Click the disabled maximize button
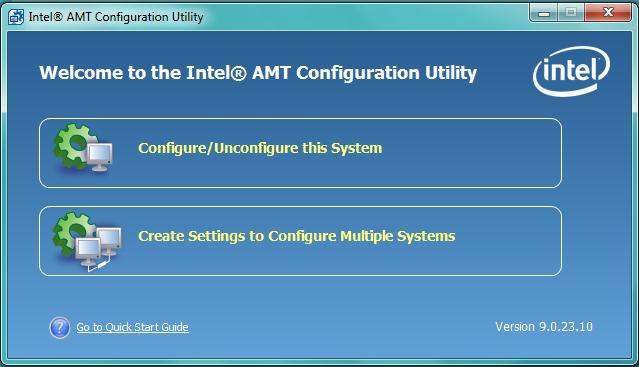Screen dimensions: 639x367 [571, 13]
